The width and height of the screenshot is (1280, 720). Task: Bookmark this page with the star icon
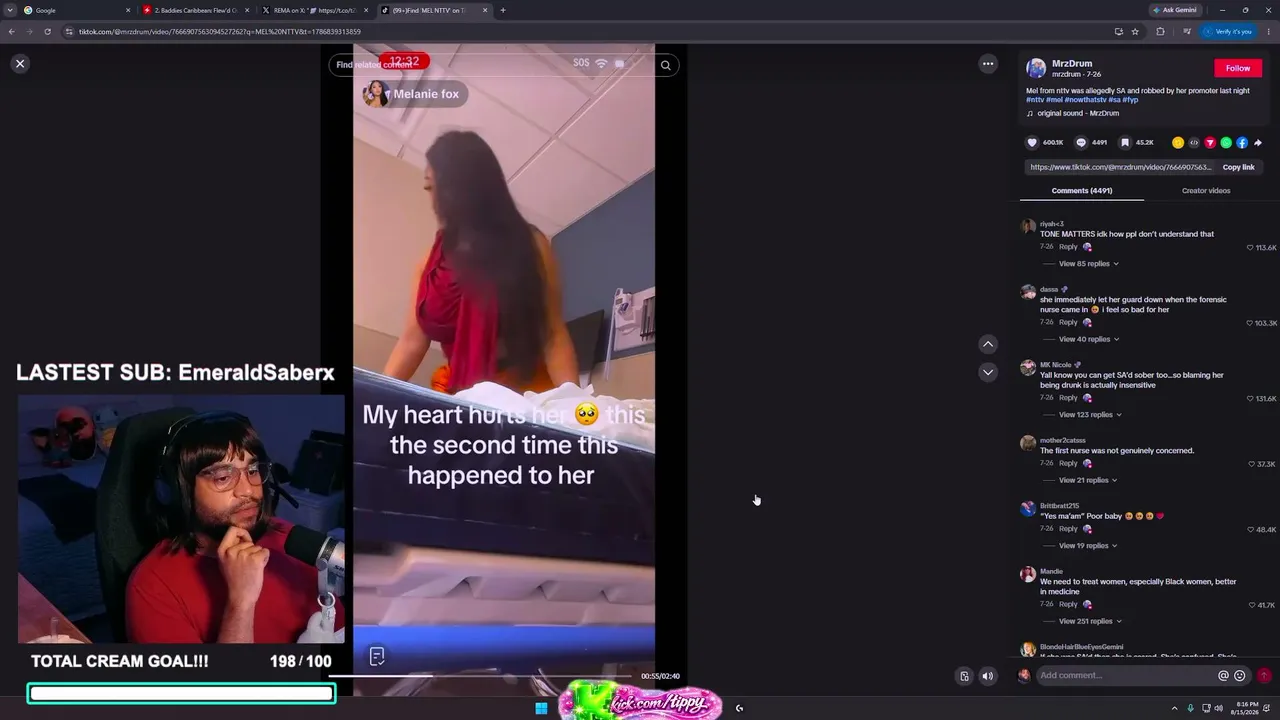coord(1135,32)
